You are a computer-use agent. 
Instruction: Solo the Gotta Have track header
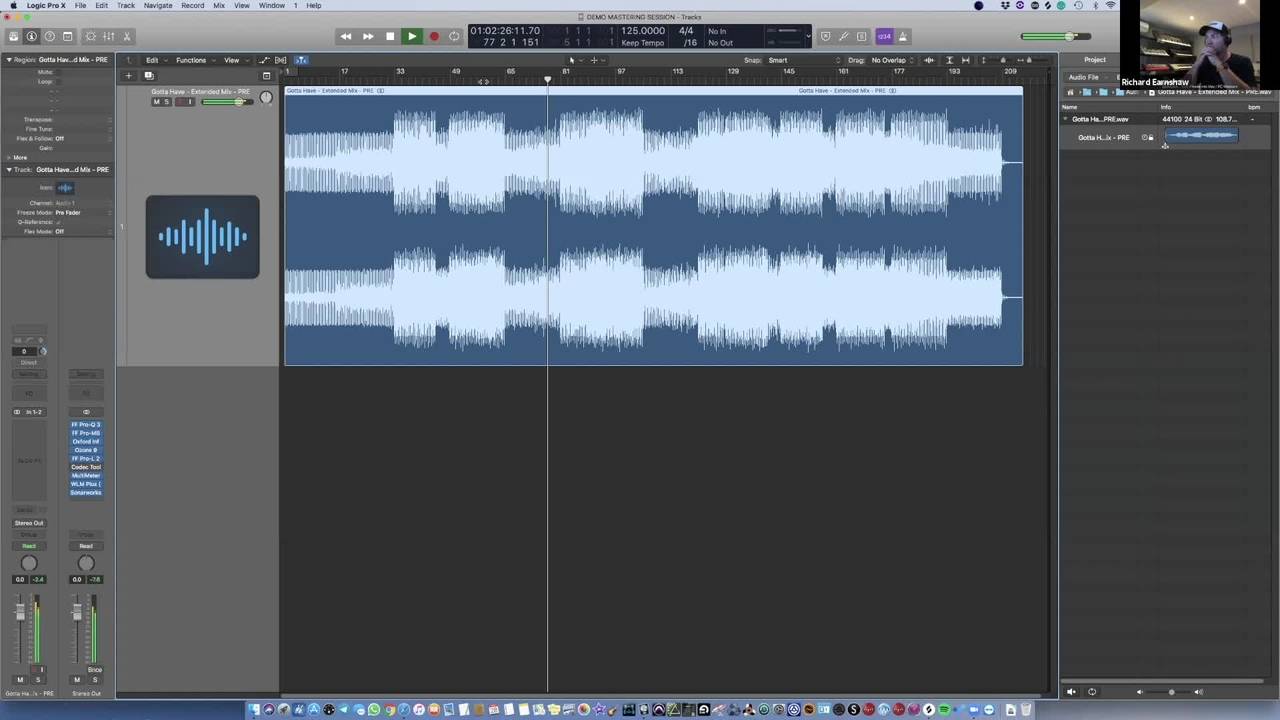[166, 102]
